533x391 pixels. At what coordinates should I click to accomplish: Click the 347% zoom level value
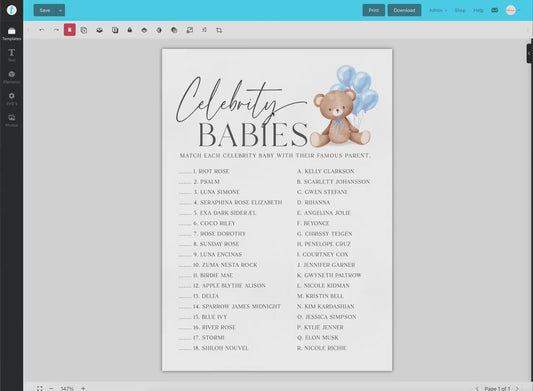(x=67, y=388)
